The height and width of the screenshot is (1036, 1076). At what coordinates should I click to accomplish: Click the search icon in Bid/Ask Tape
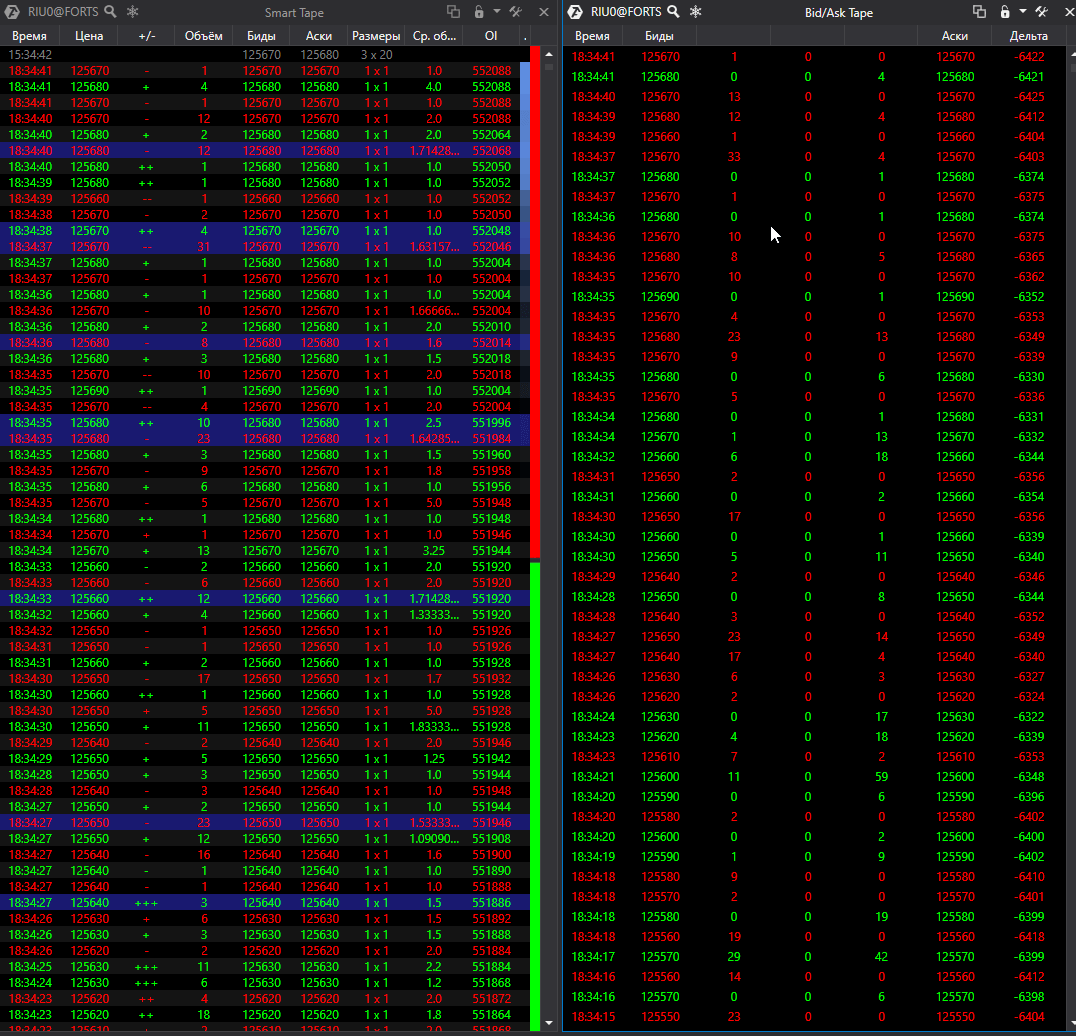point(674,12)
